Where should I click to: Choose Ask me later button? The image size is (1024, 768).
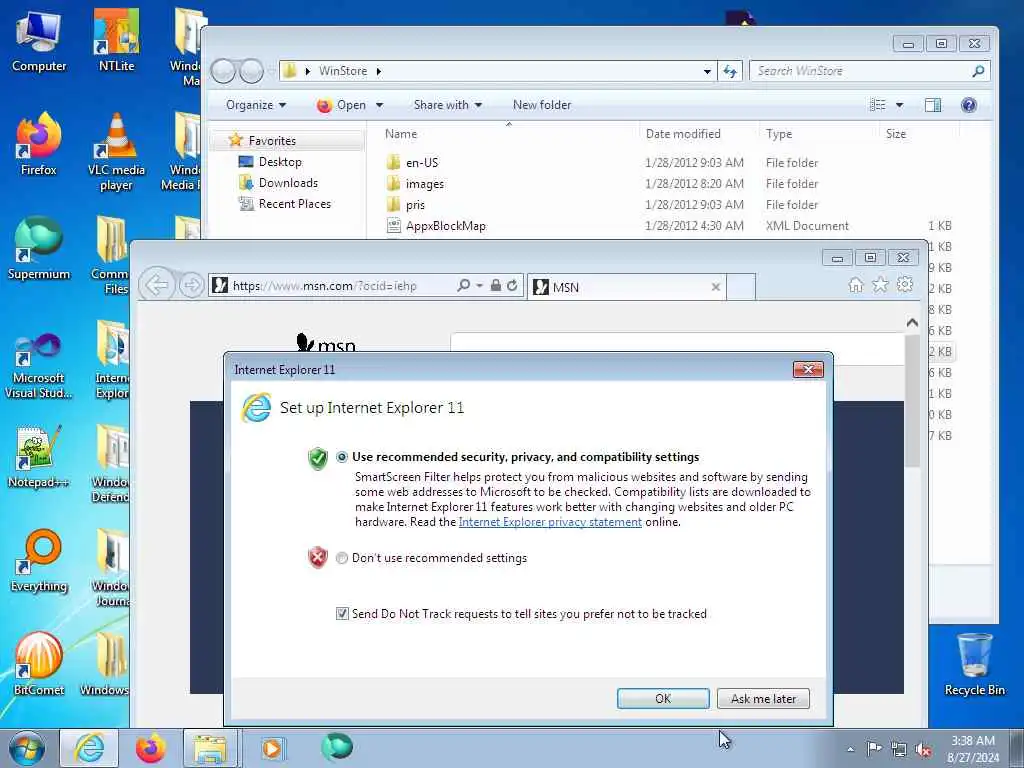tap(763, 699)
